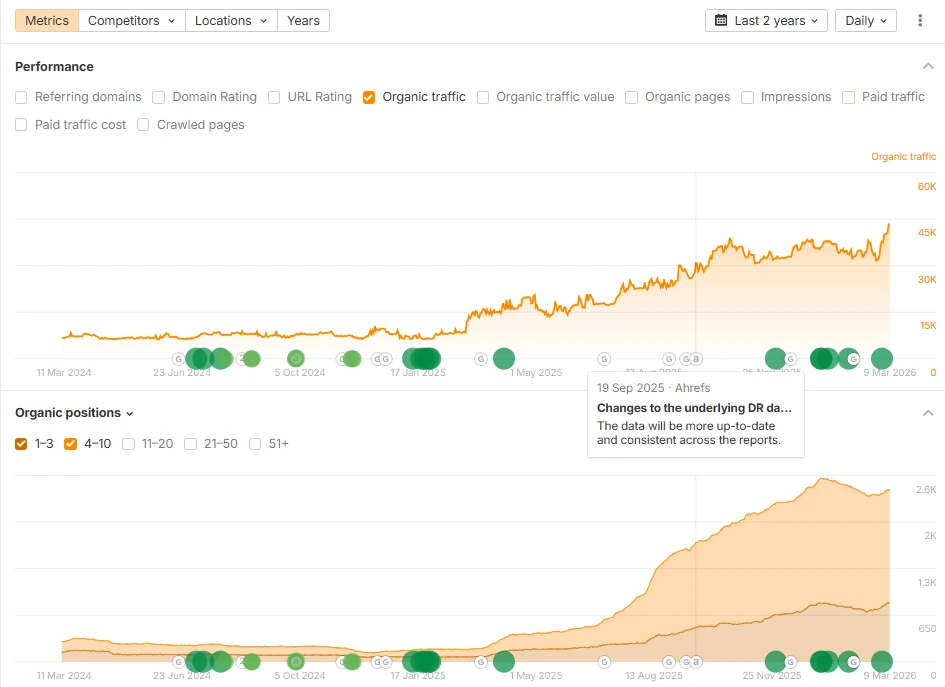Open the Competitors dropdown button

(x=131, y=20)
